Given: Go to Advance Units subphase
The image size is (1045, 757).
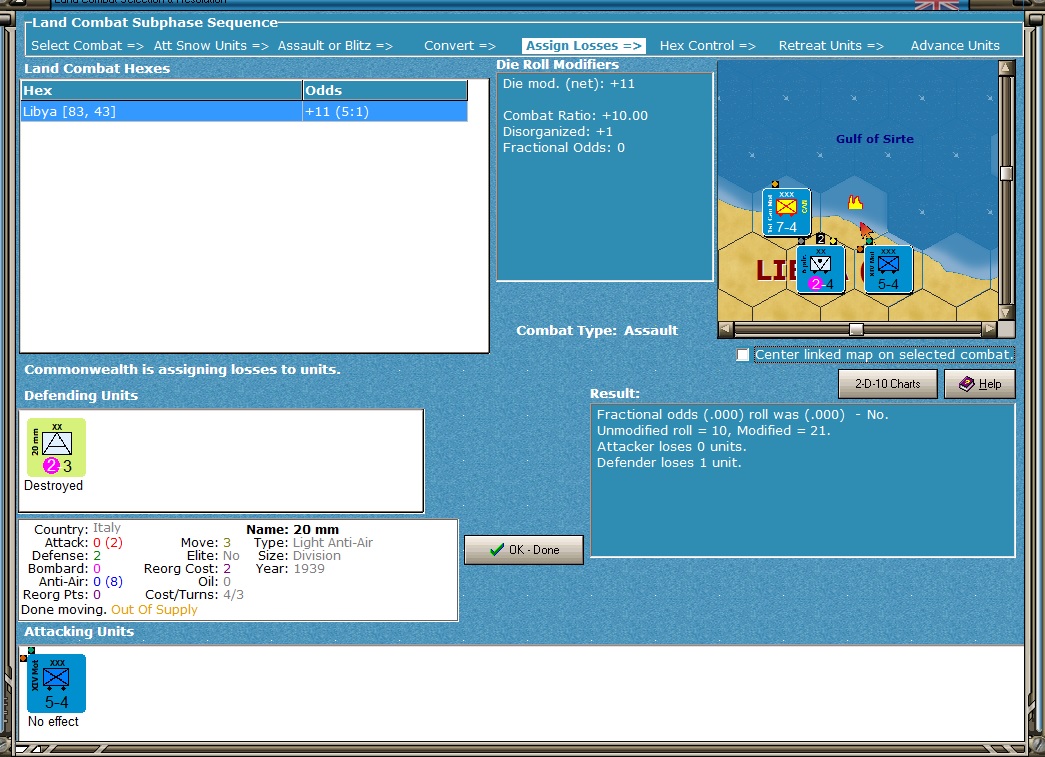Looking at the screenshot, I should (x=955, y=45).
